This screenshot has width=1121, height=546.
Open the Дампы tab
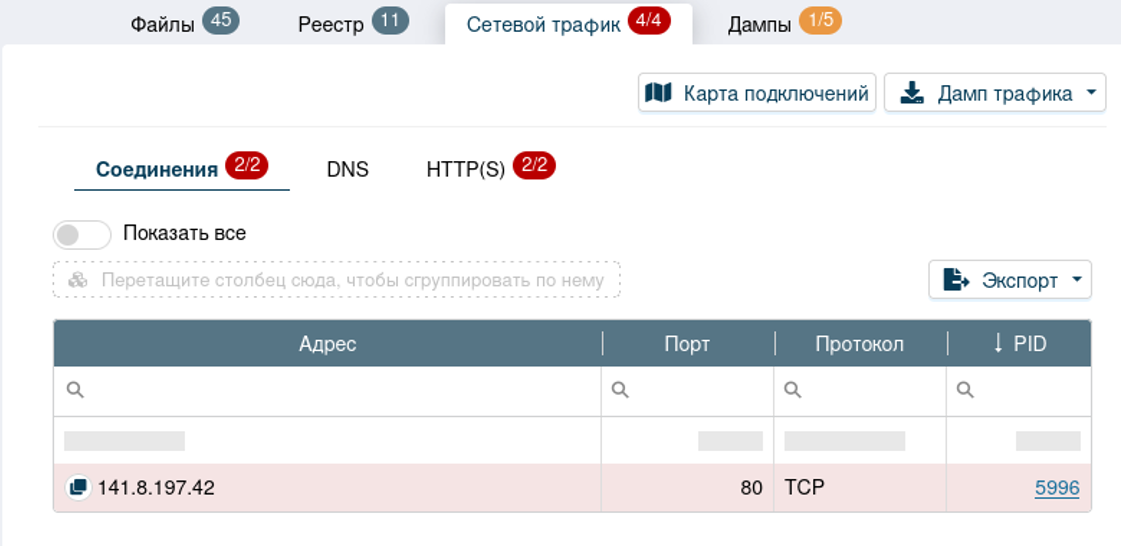[x=760, y=25]
